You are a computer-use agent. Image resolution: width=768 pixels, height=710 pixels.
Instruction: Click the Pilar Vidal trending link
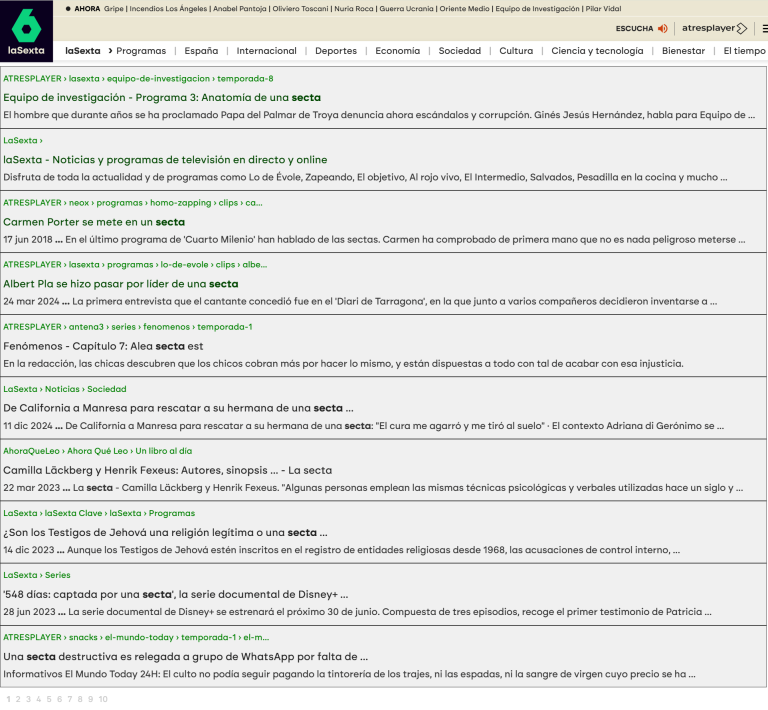tap(603, 8)
